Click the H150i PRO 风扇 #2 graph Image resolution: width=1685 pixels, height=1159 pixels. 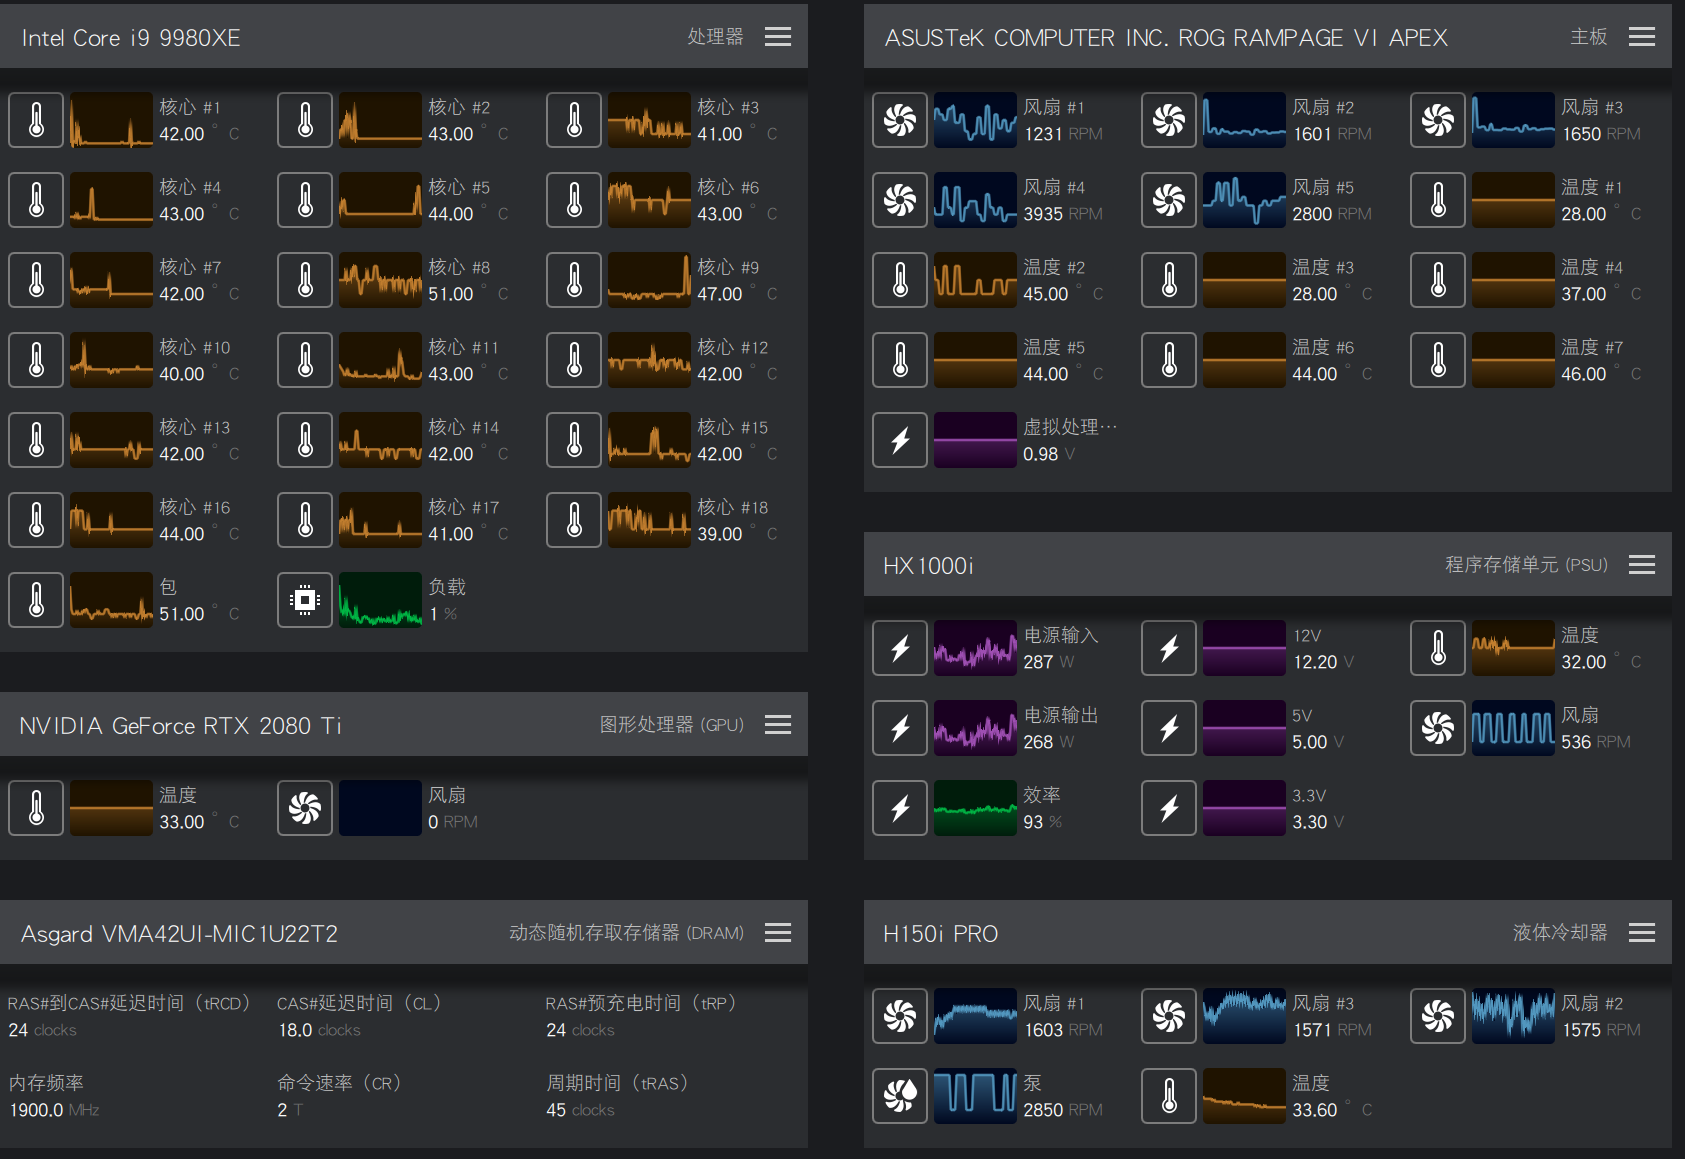[x=1513, y=1016]
